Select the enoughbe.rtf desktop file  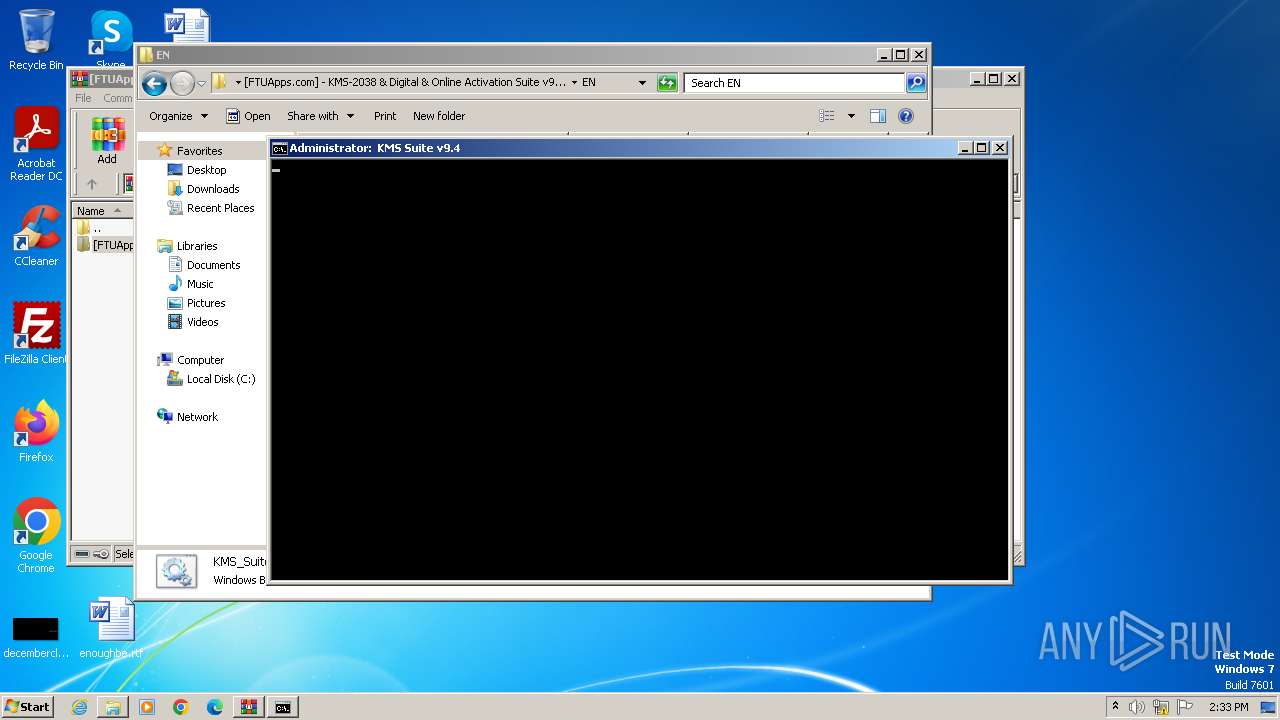click(x=111, y=629)
